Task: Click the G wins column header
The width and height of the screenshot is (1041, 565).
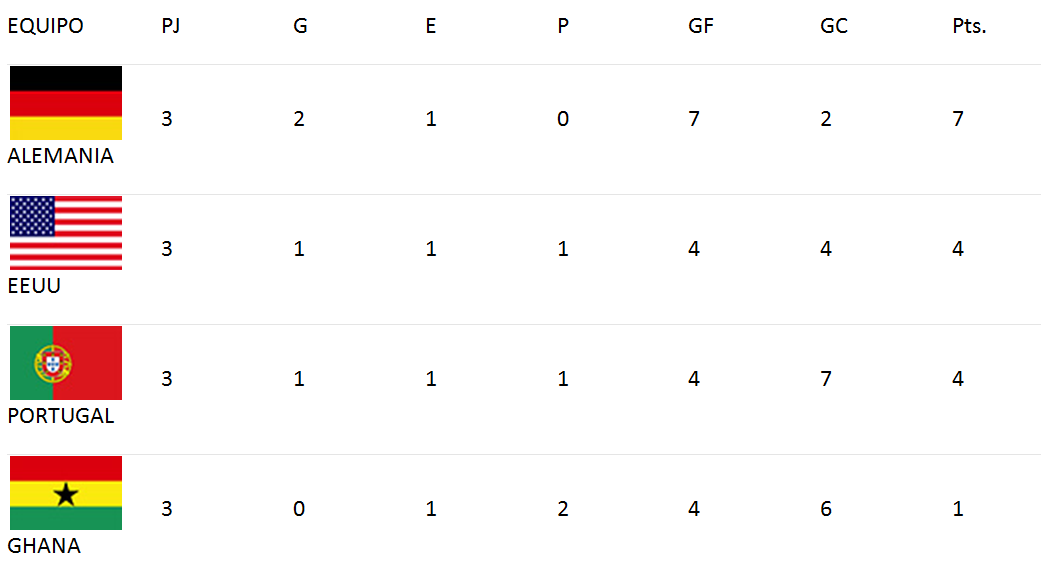Action: pos(300,26)
